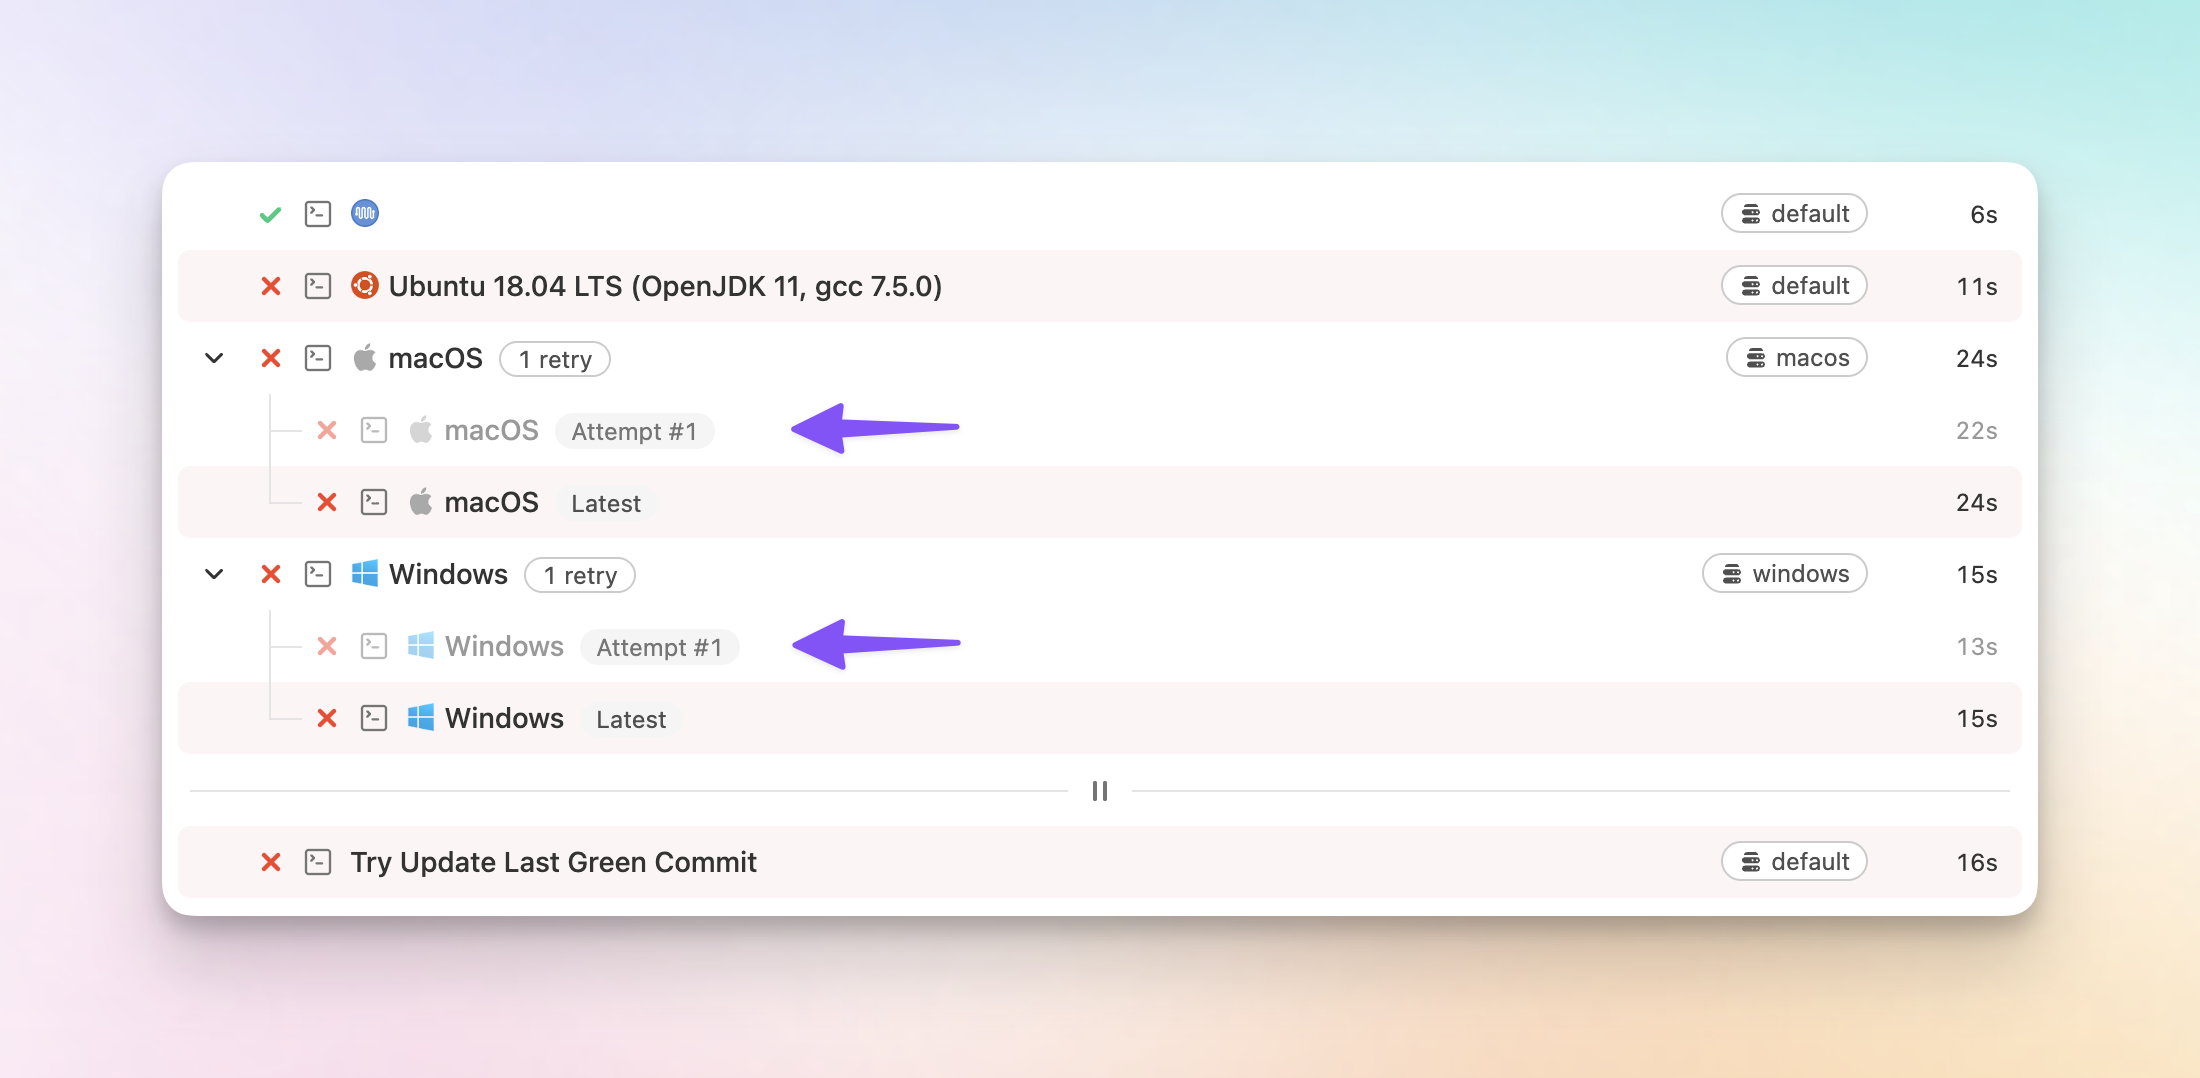
Task: Click the macOS parent job label
Action: pyautogui.click(x=435, y=358)
